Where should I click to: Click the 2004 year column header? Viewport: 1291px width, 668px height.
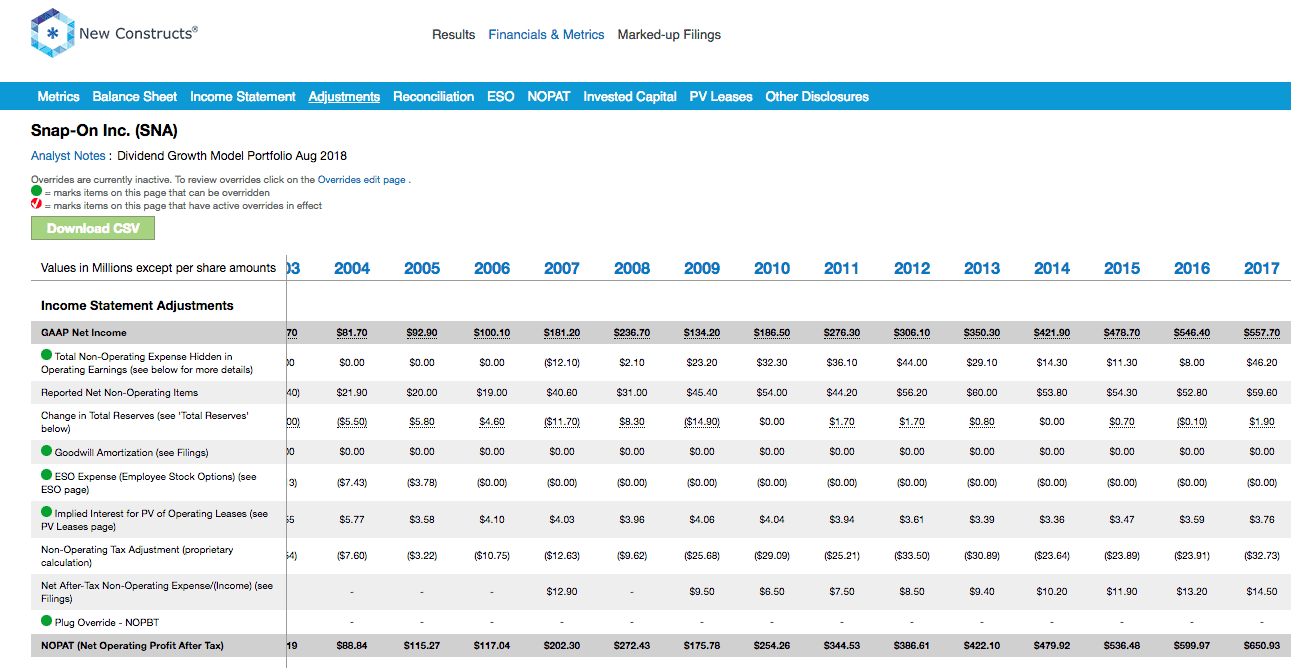pos(352,268)
